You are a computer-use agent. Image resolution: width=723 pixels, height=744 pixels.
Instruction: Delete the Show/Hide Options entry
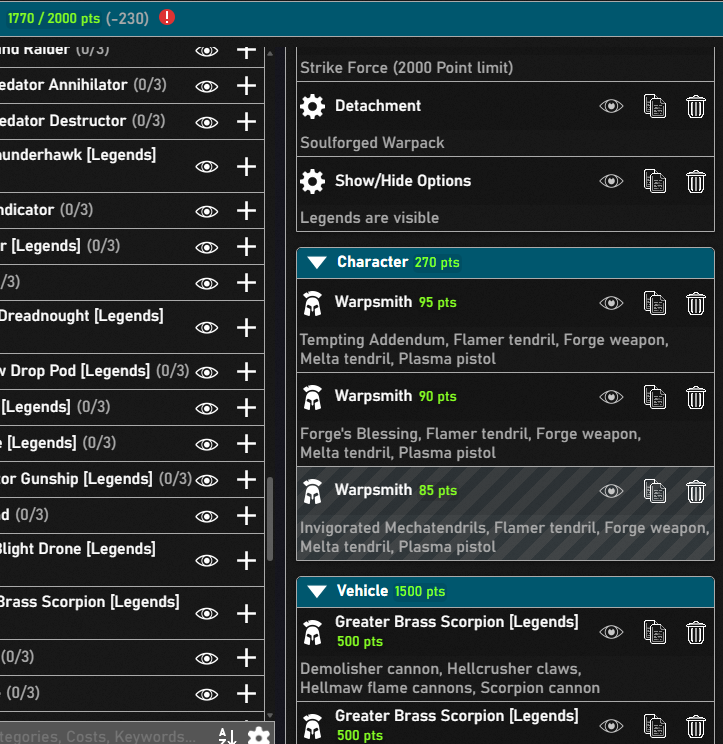point(695,181)
